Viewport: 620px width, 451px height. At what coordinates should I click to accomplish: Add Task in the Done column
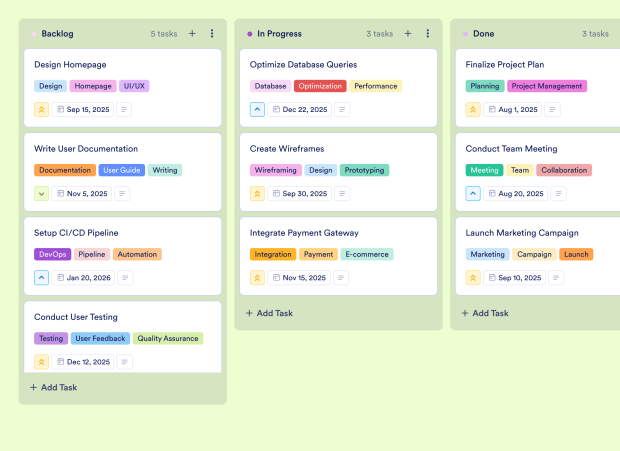486,313
